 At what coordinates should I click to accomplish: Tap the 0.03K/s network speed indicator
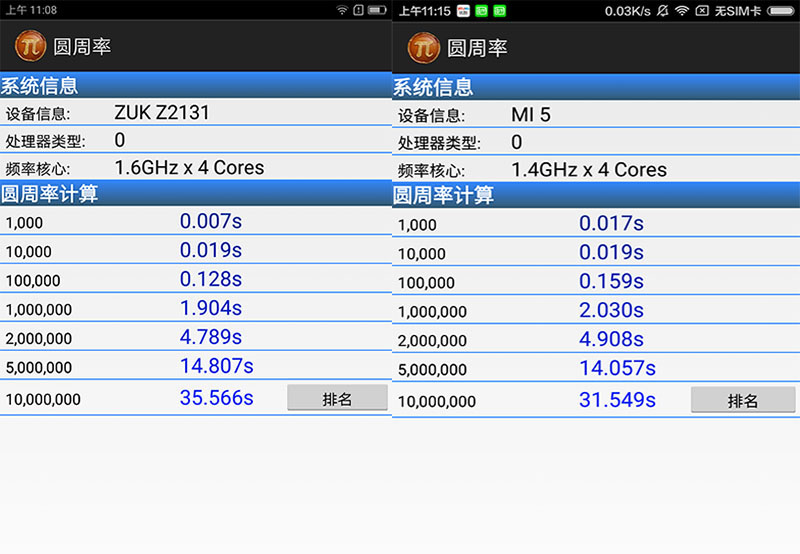pyautogui.click(x=628, y=11)
